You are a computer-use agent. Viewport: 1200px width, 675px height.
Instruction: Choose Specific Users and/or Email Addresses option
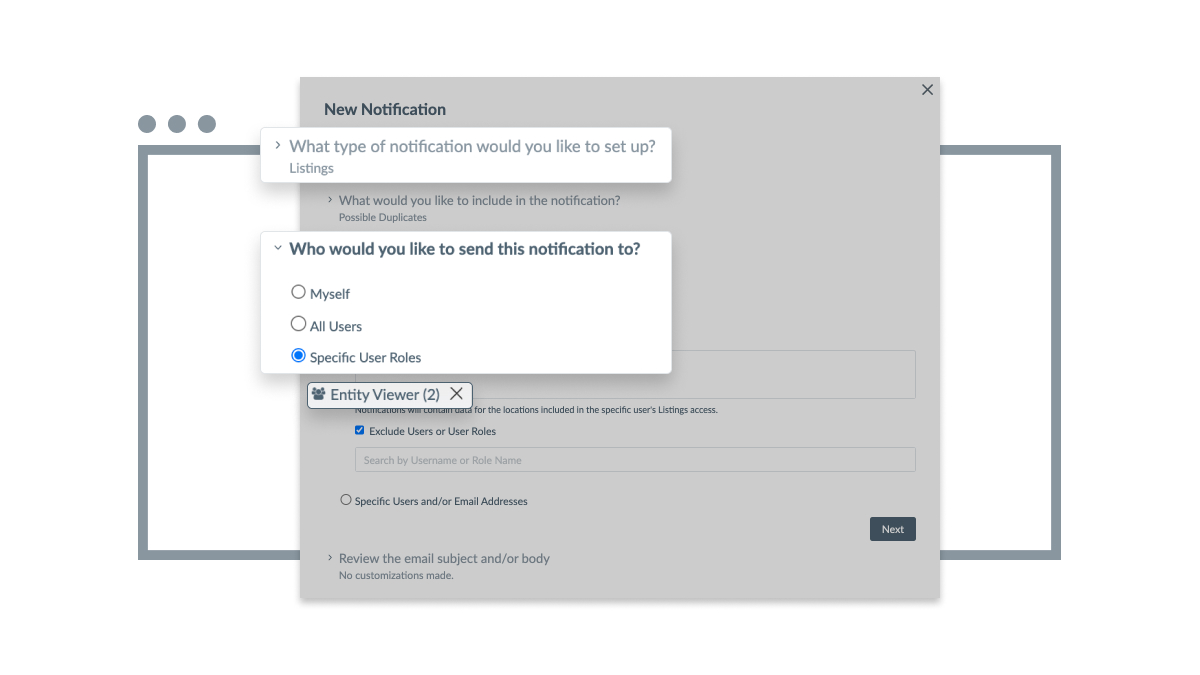click(346, 500)
